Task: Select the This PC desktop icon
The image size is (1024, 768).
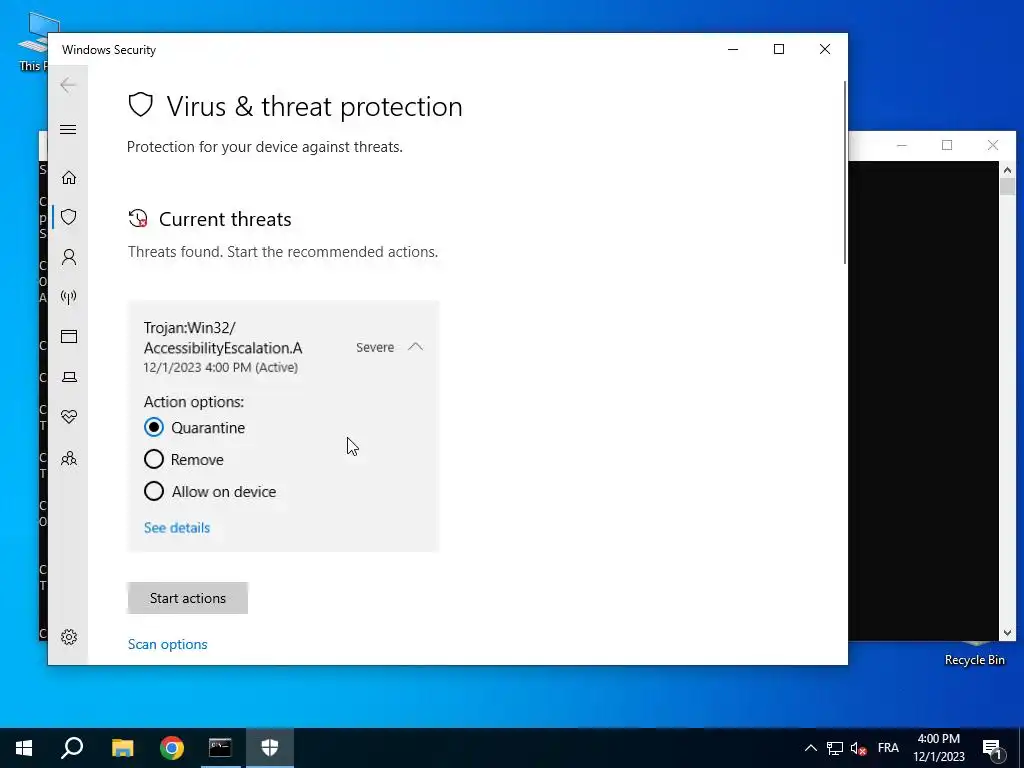Action: 33,42
